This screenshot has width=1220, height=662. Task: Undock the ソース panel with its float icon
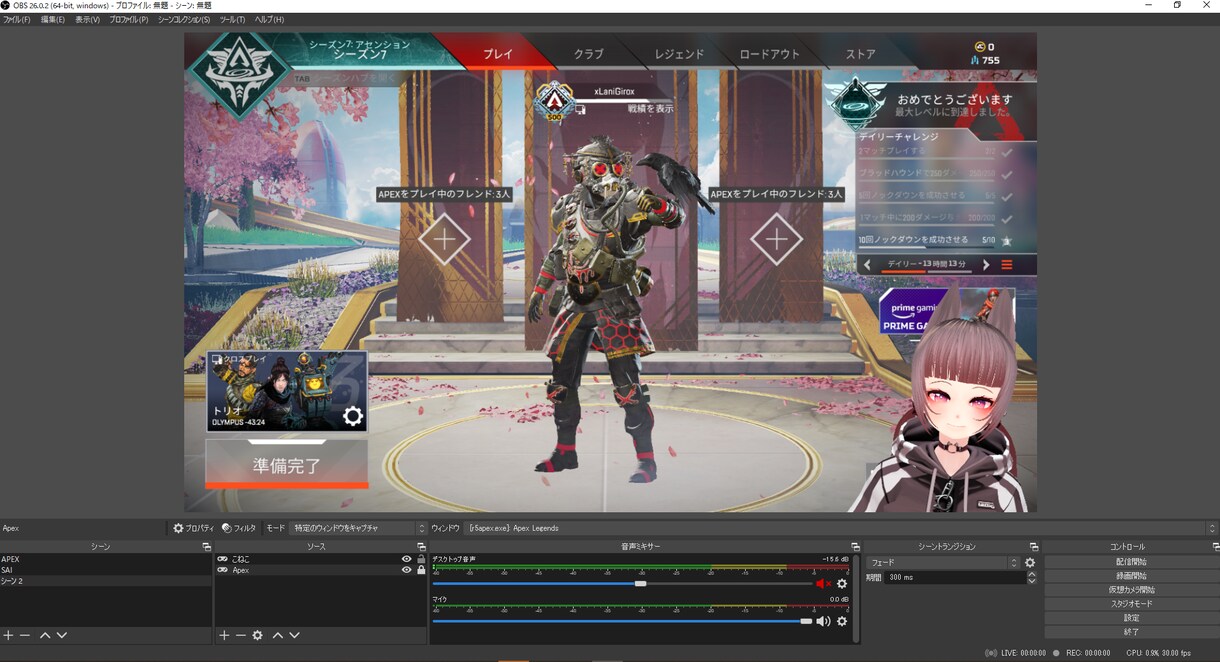(421, 547)
